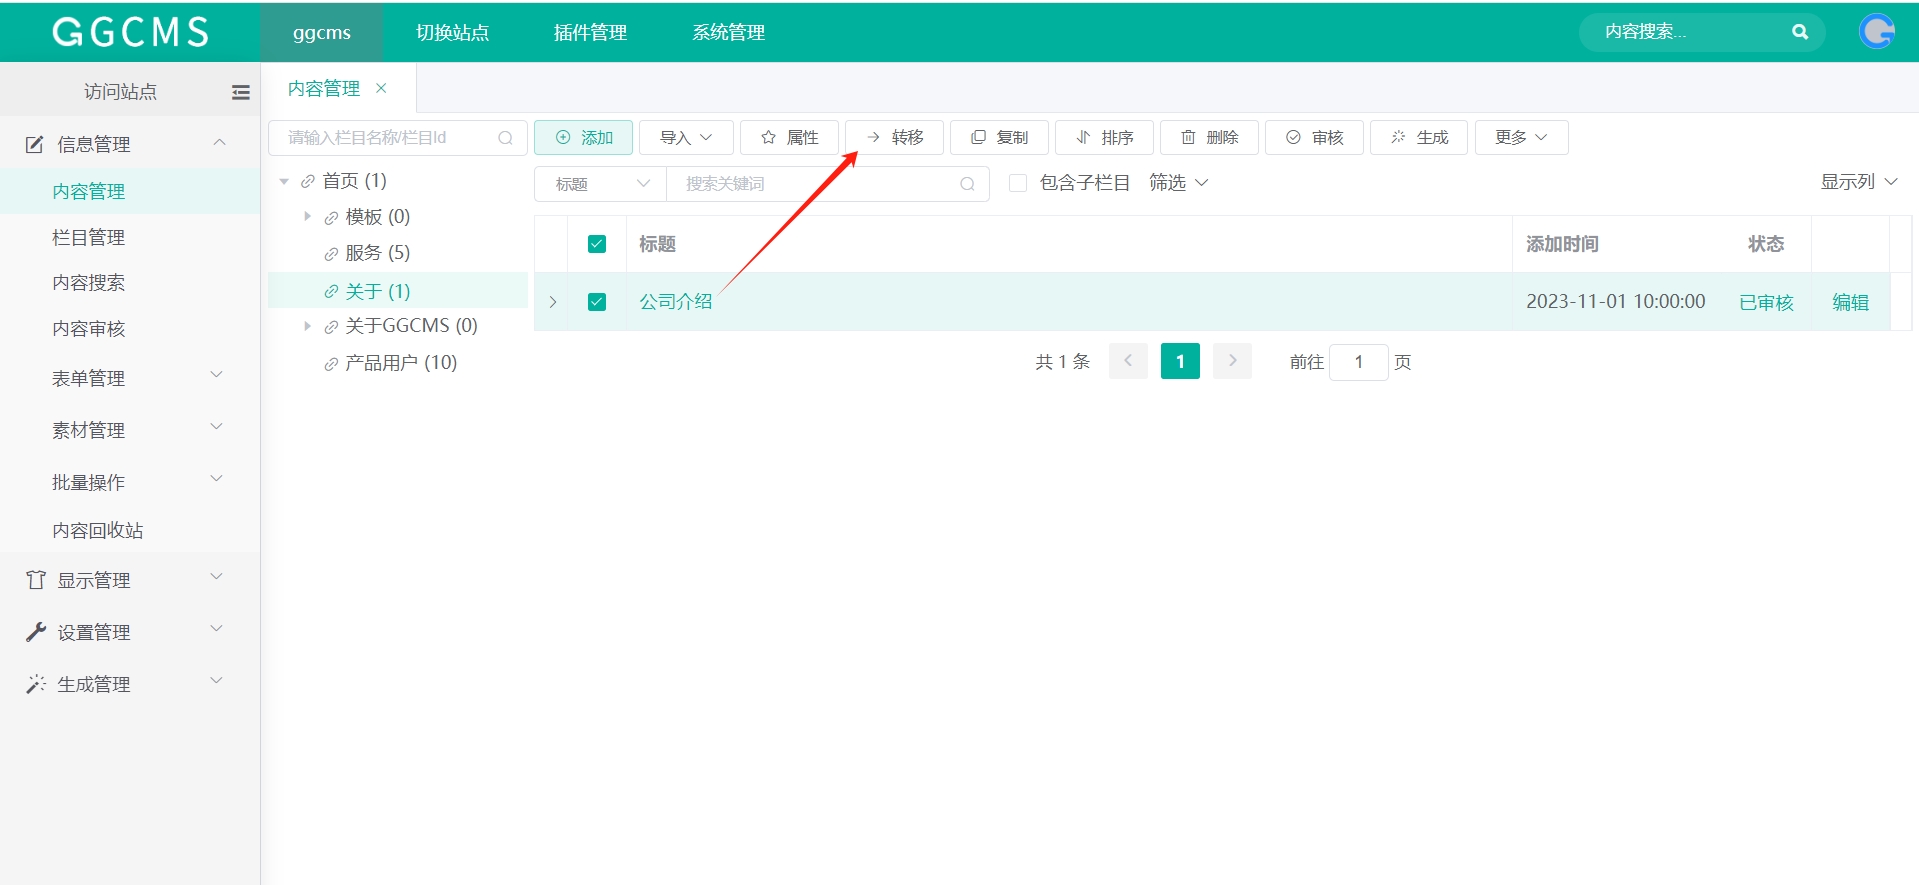Open the 更多 dropdown

click(1521, 137)
